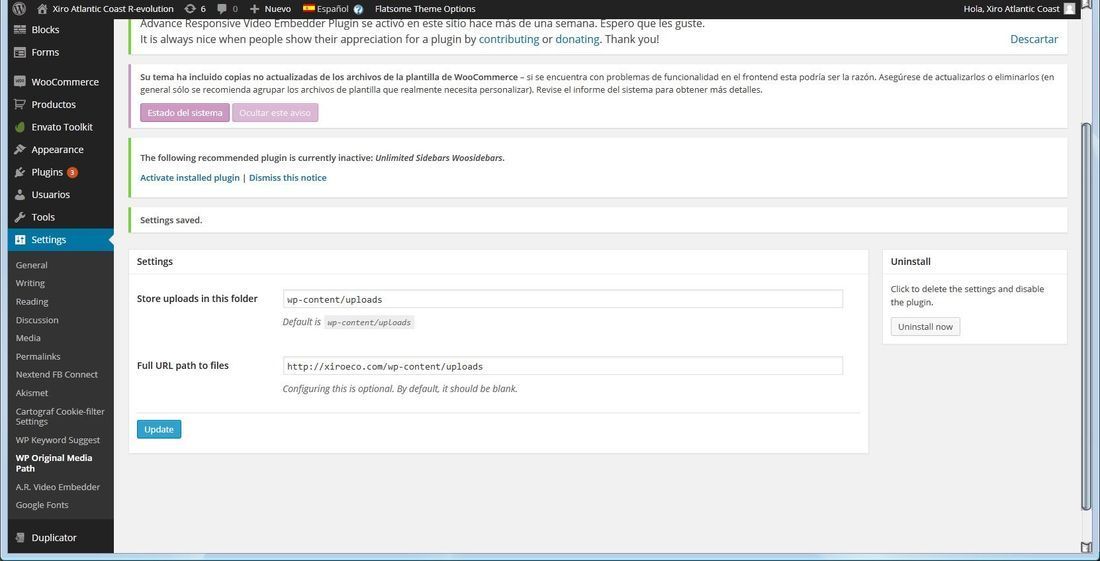Click the user avatar in admin bar
The height and width of the screenshot is (561, 1100).
(1069, 9)
